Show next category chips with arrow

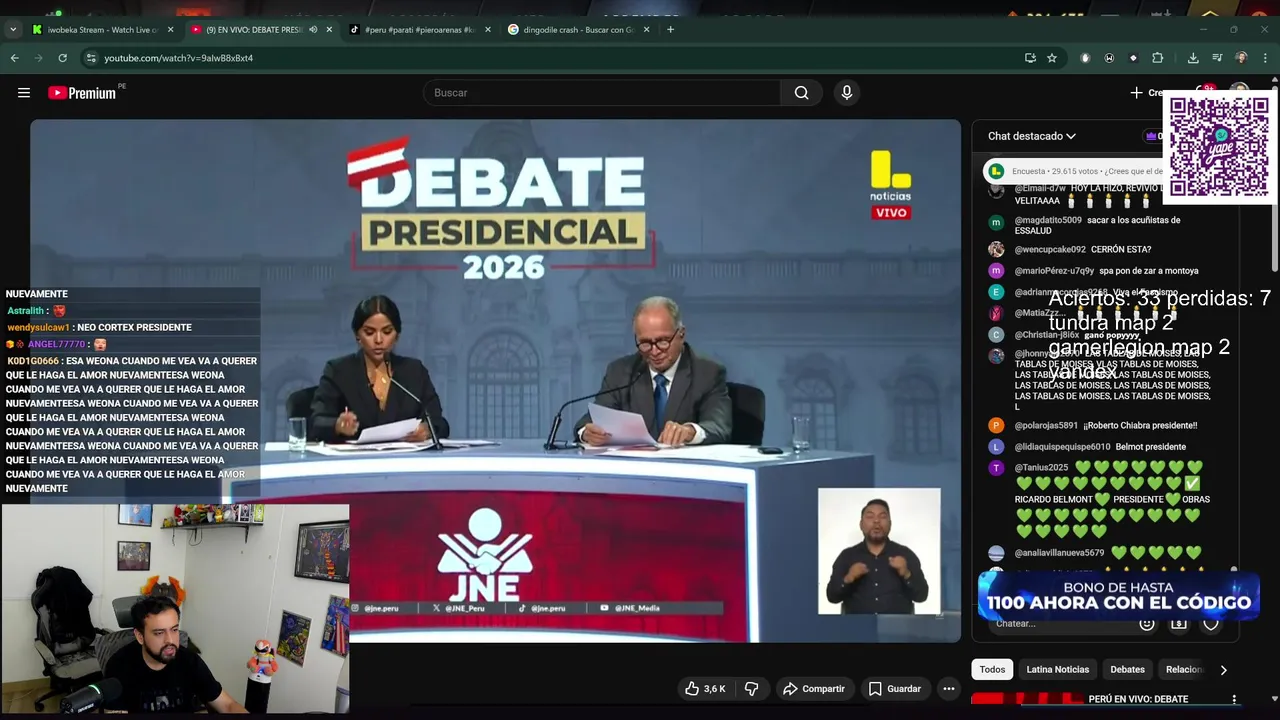[x=1223, y=670]
